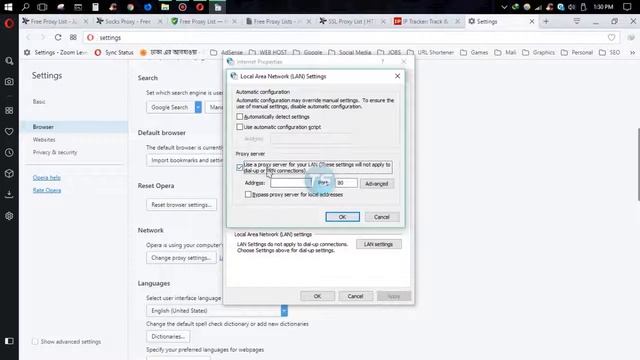Select Websites in the Settings sidebar
The width and height of the screenshot is (640, 360).
point(44,140)
